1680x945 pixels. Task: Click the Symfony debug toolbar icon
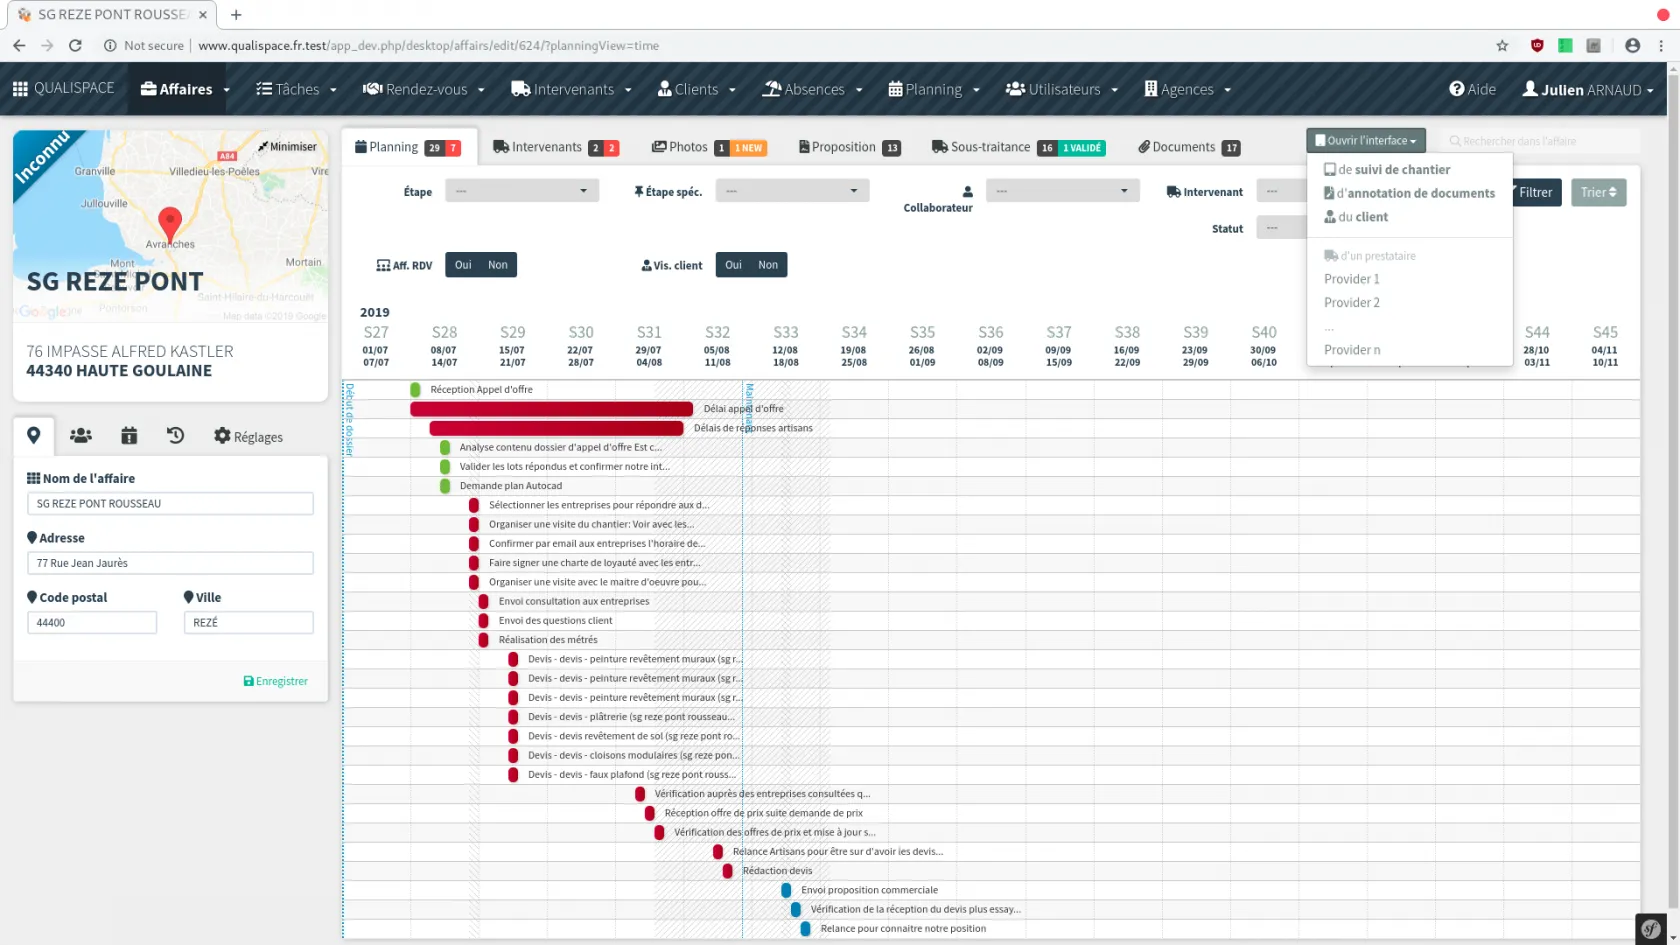(1651, 929)
